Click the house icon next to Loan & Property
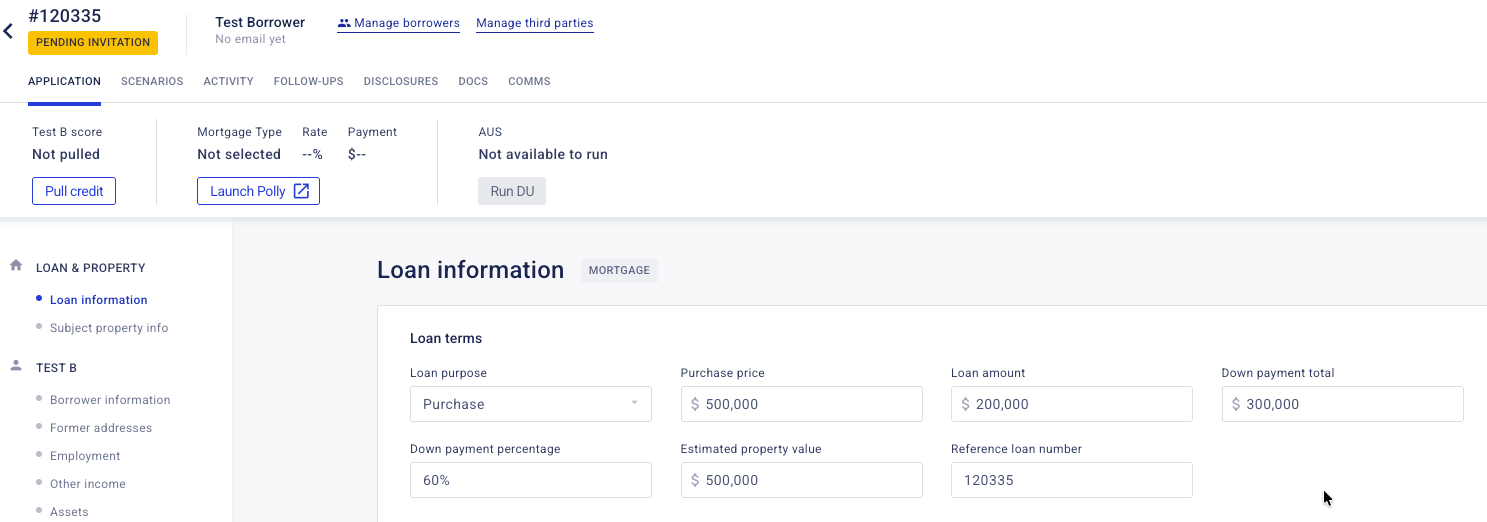The height and width of the screenshot is (522, 1487). (x=16, y=266)
